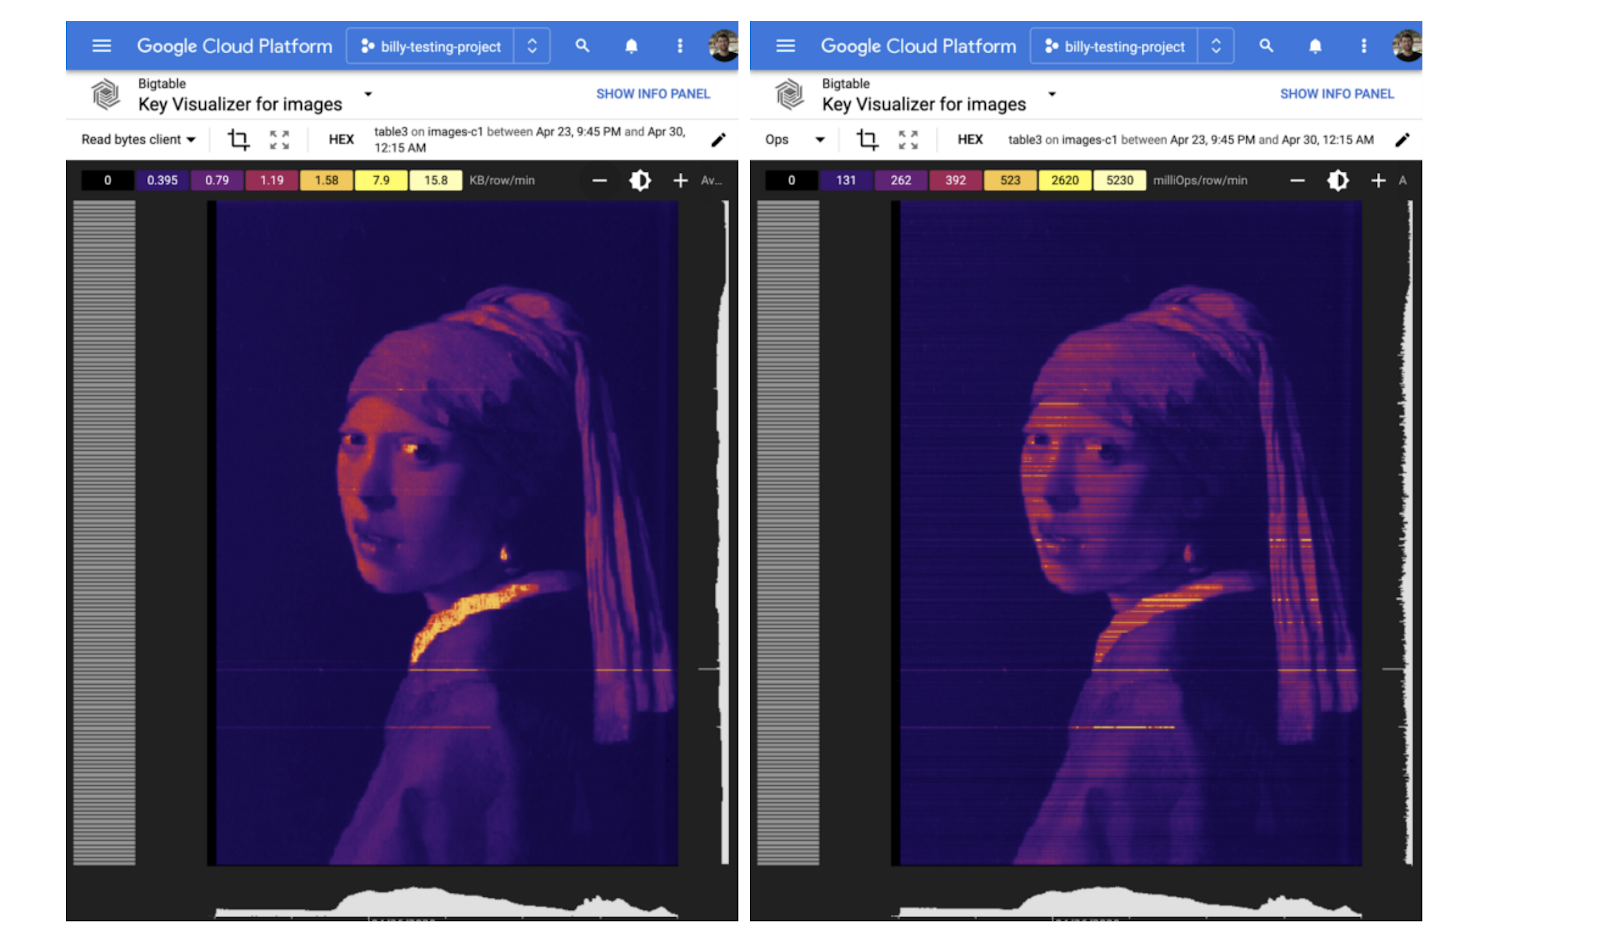Toggle HEX in the Ops toolbar

(x=969, y=140)
